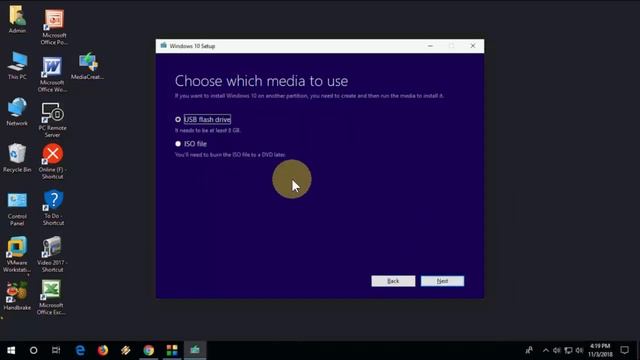Open the network status tray icon
The height and width of the screenshot is (360, 640).
[568, 350]
